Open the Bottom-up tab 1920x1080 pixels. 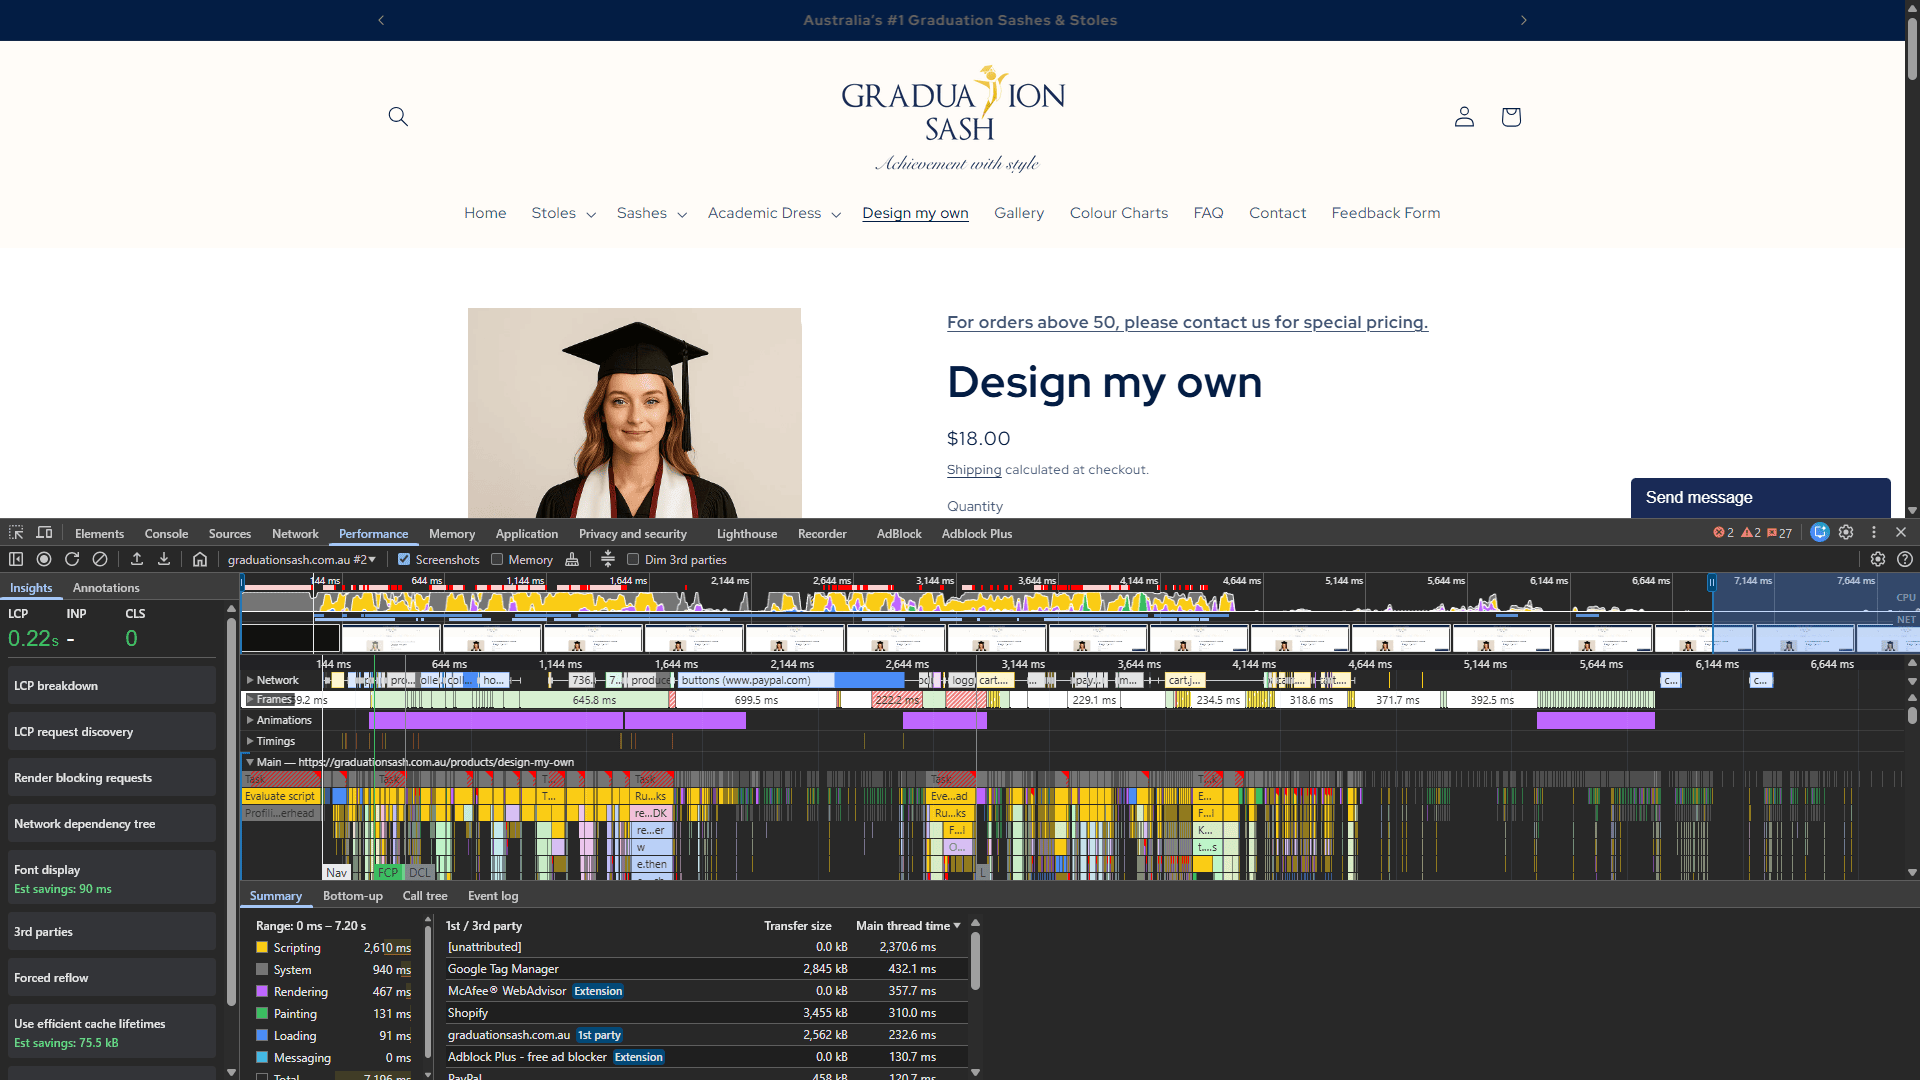coord(352,896)
